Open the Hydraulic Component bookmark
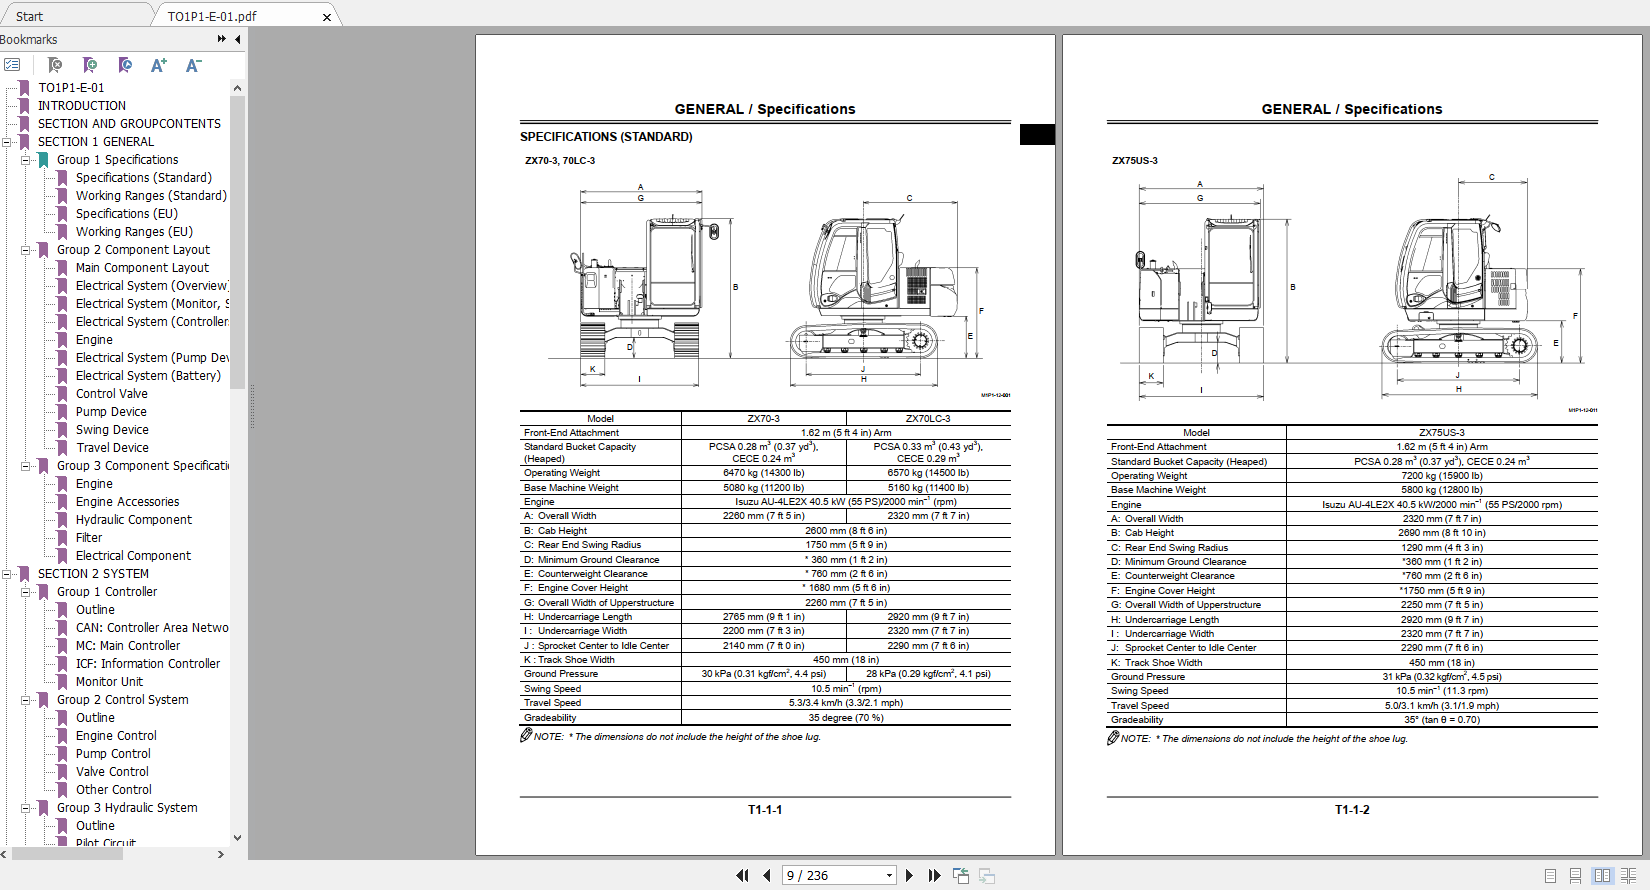The height and width of the screenshot is (890, 1650). (x=134, y=520)
